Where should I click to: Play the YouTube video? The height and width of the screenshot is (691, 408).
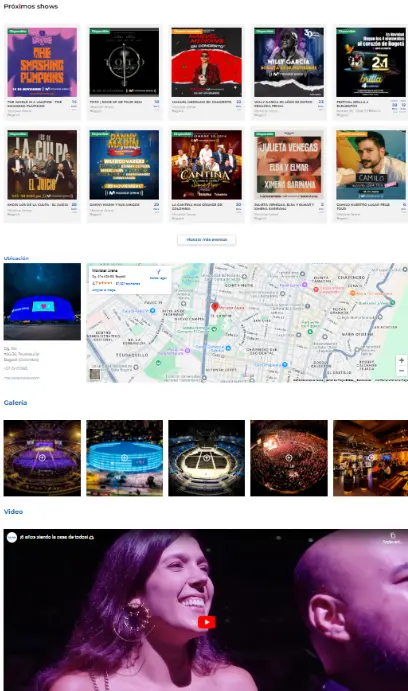(x=206, y=622)
